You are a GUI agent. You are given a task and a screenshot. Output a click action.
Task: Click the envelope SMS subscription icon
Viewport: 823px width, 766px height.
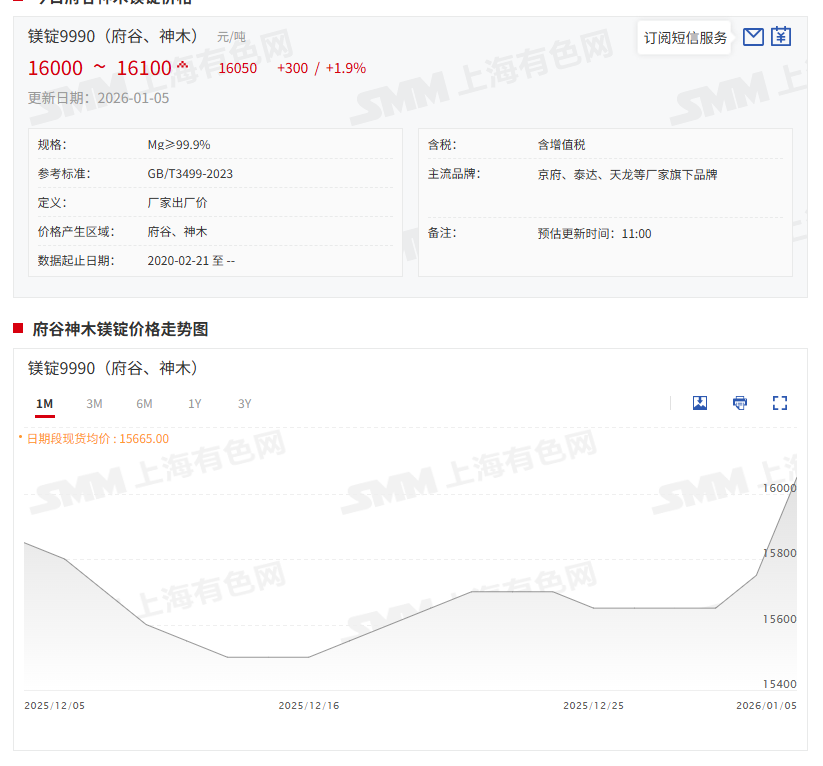tap(754, 37)
